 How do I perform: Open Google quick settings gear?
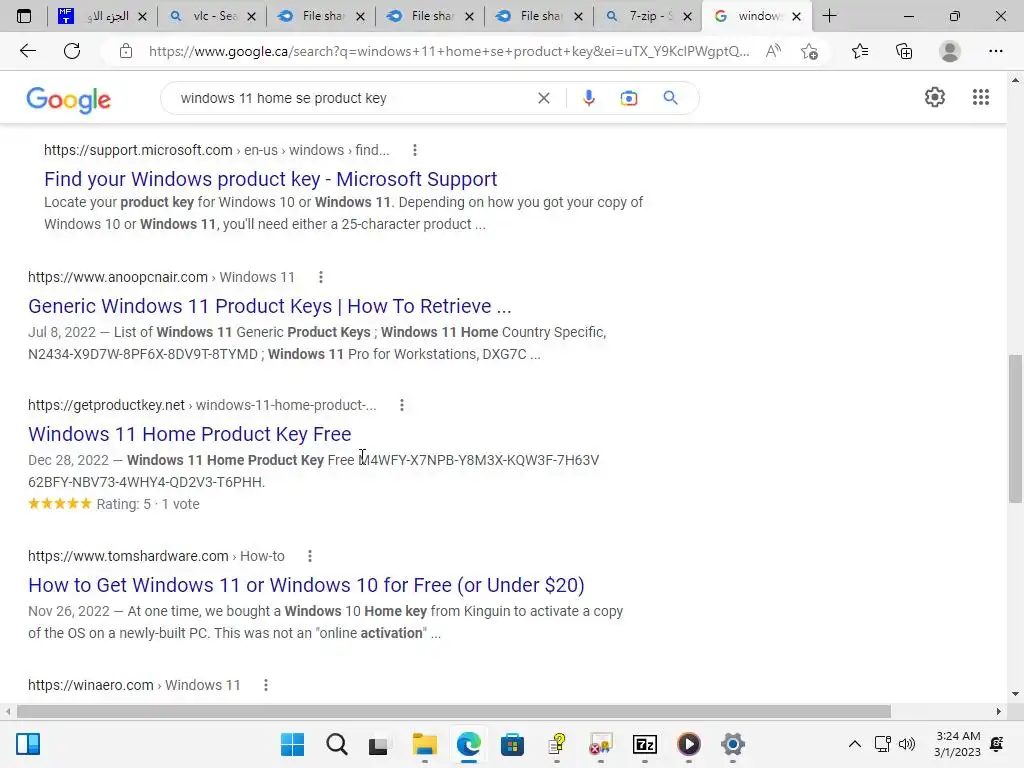(x=935, y=97)
